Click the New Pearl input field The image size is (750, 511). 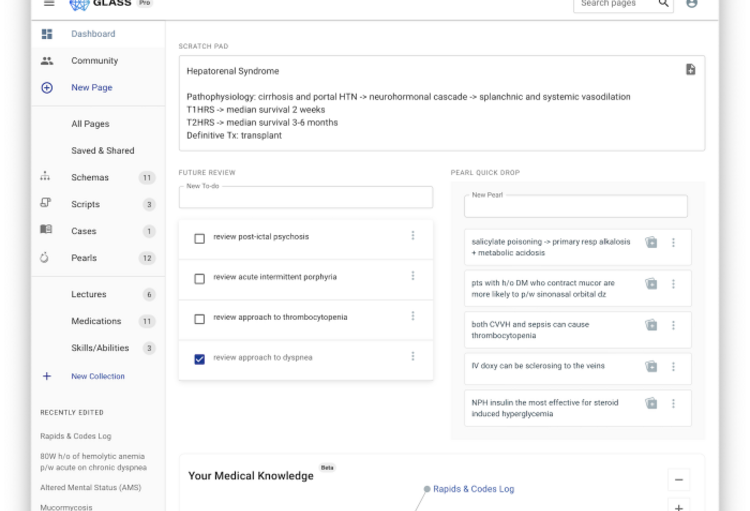coord(575,206)
